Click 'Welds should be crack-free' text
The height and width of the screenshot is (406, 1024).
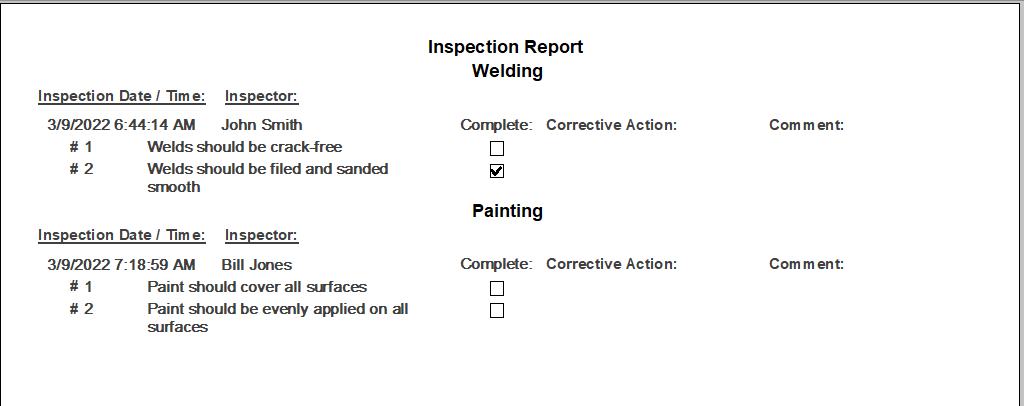pos(245,147)
